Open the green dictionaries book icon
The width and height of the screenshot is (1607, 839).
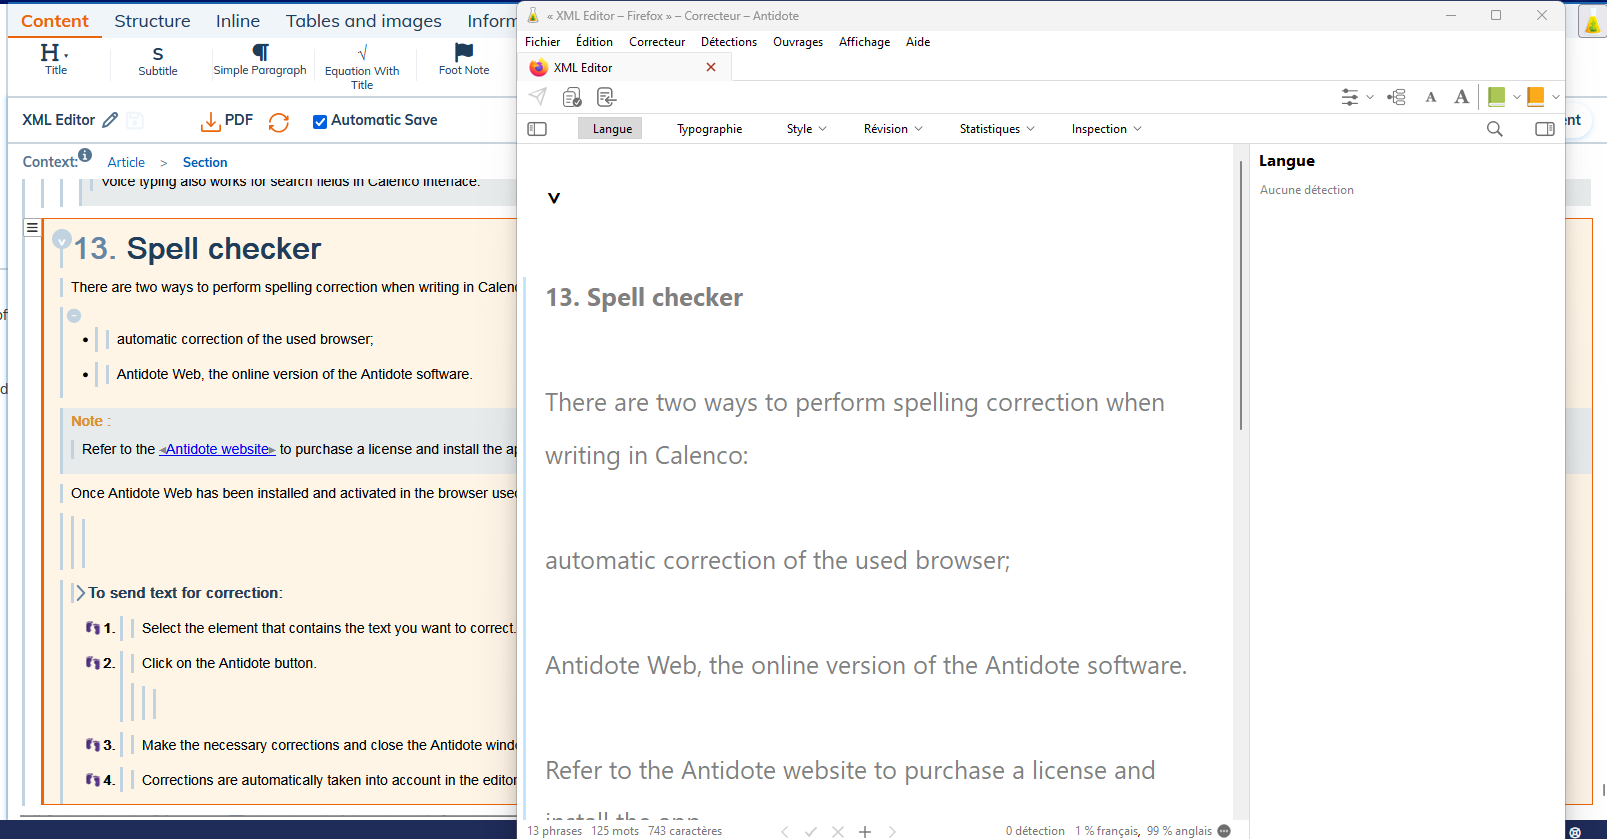coord(1496,97)
